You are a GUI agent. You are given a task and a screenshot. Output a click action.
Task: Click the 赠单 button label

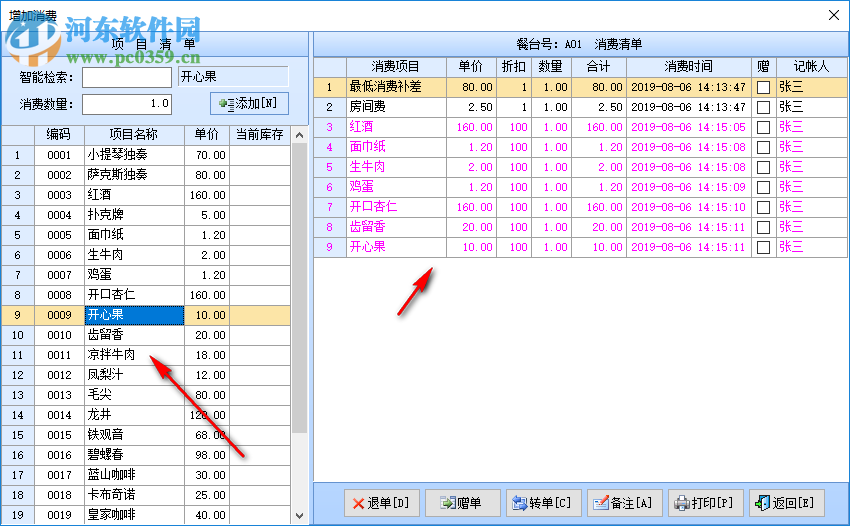click(x=469, y=503)
